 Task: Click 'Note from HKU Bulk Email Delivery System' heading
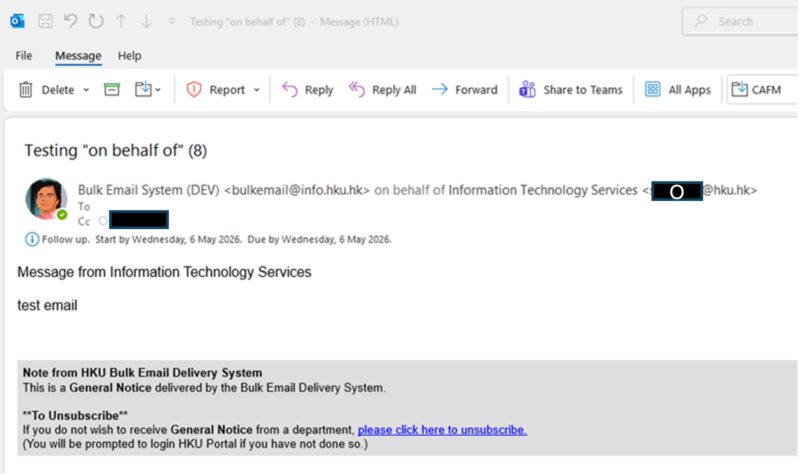142,373
